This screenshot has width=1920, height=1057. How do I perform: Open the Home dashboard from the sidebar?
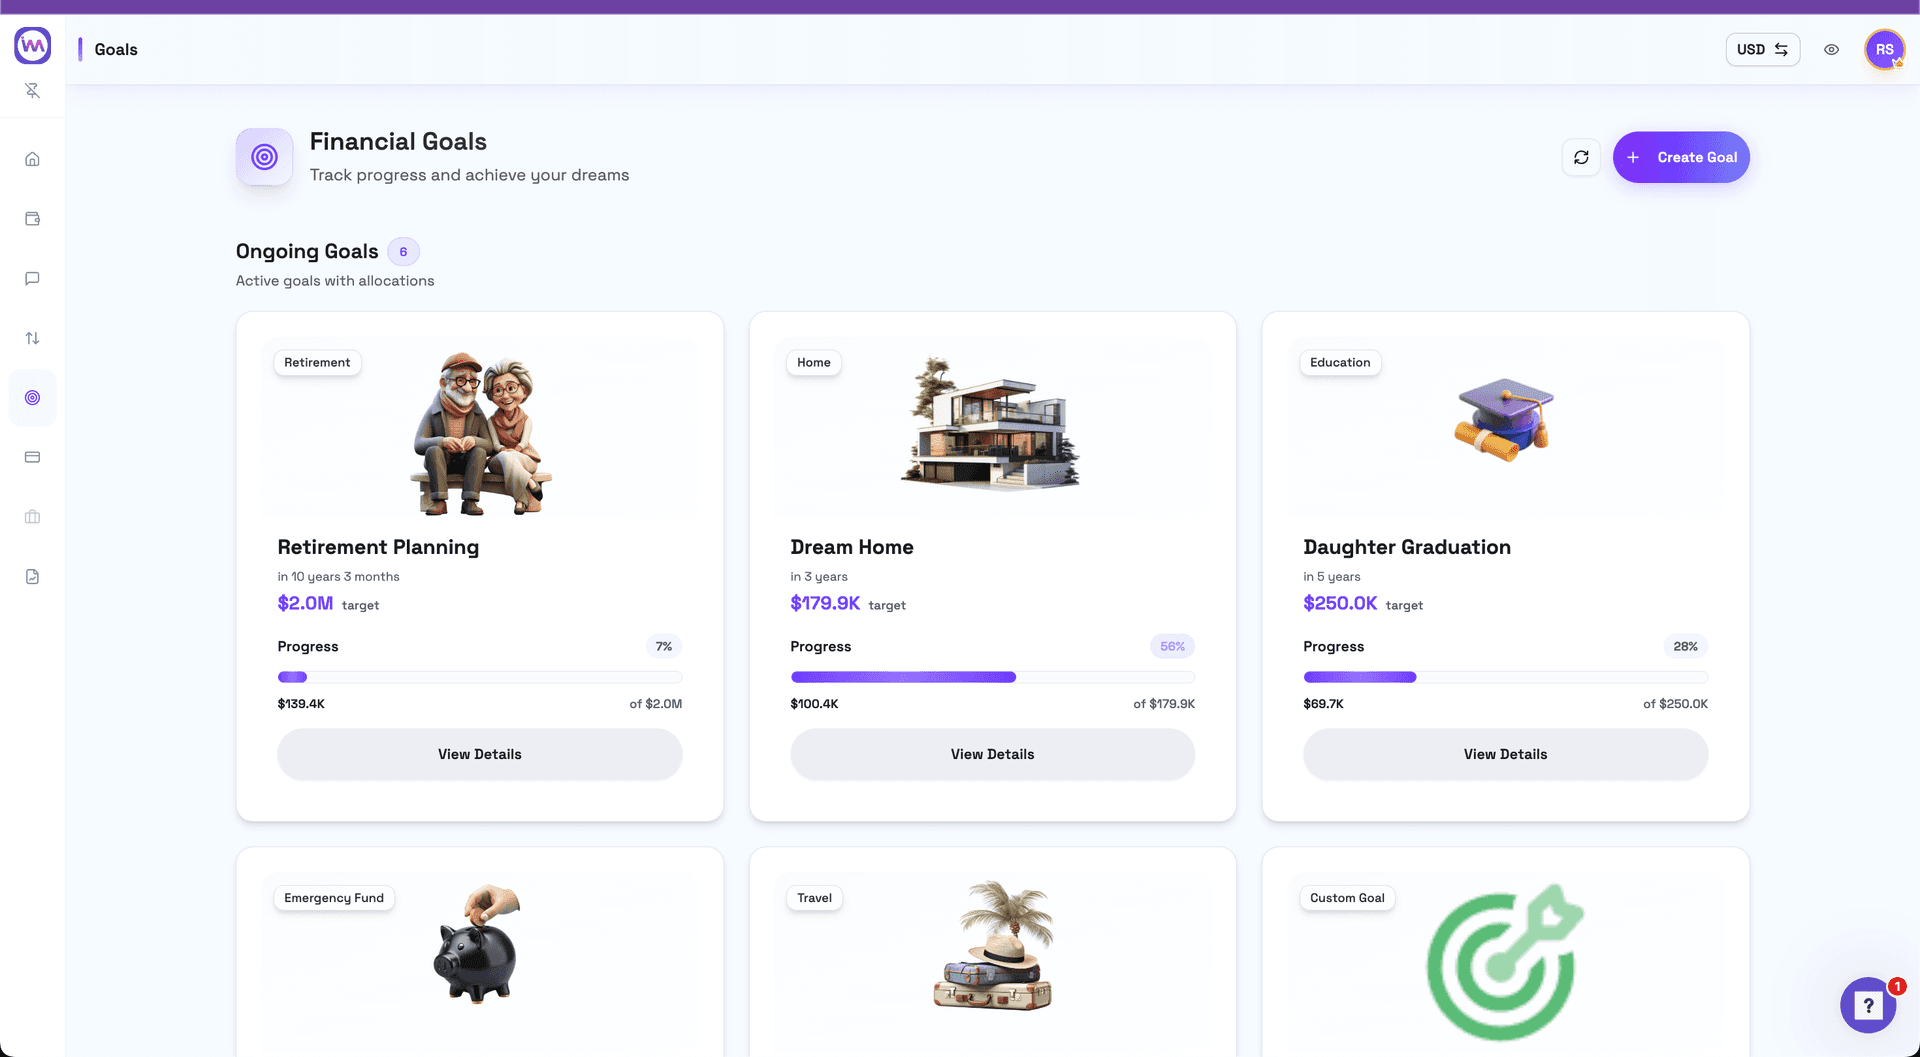click(x=32, y=158)
